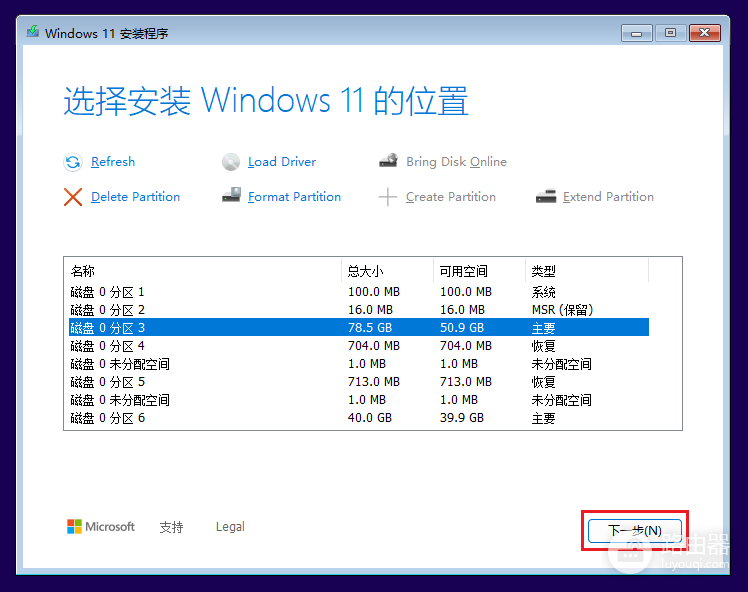Maximize the Windows 11 安装程序 window

(x=670, y=33)
